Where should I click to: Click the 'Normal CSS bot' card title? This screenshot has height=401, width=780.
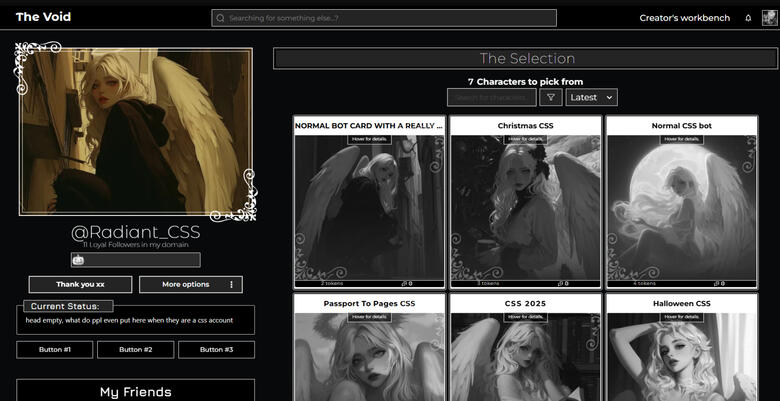click(x=682, y=126)
